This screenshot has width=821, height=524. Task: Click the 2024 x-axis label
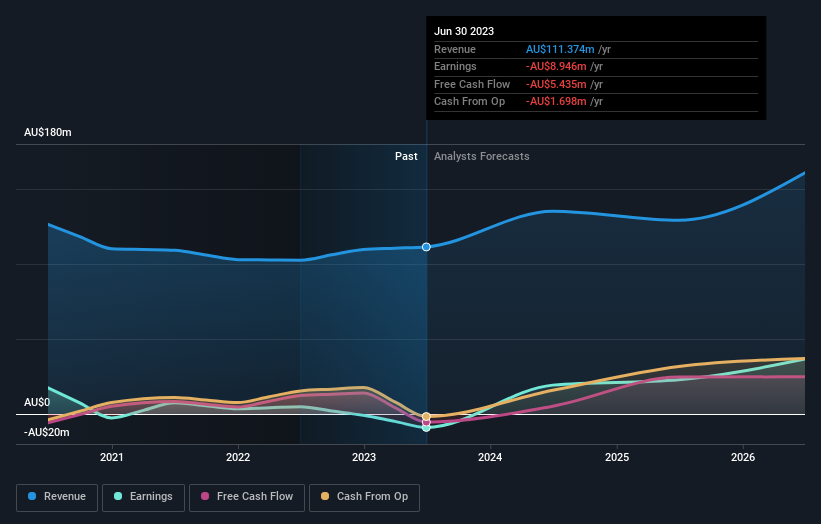[x=490, y=457]
